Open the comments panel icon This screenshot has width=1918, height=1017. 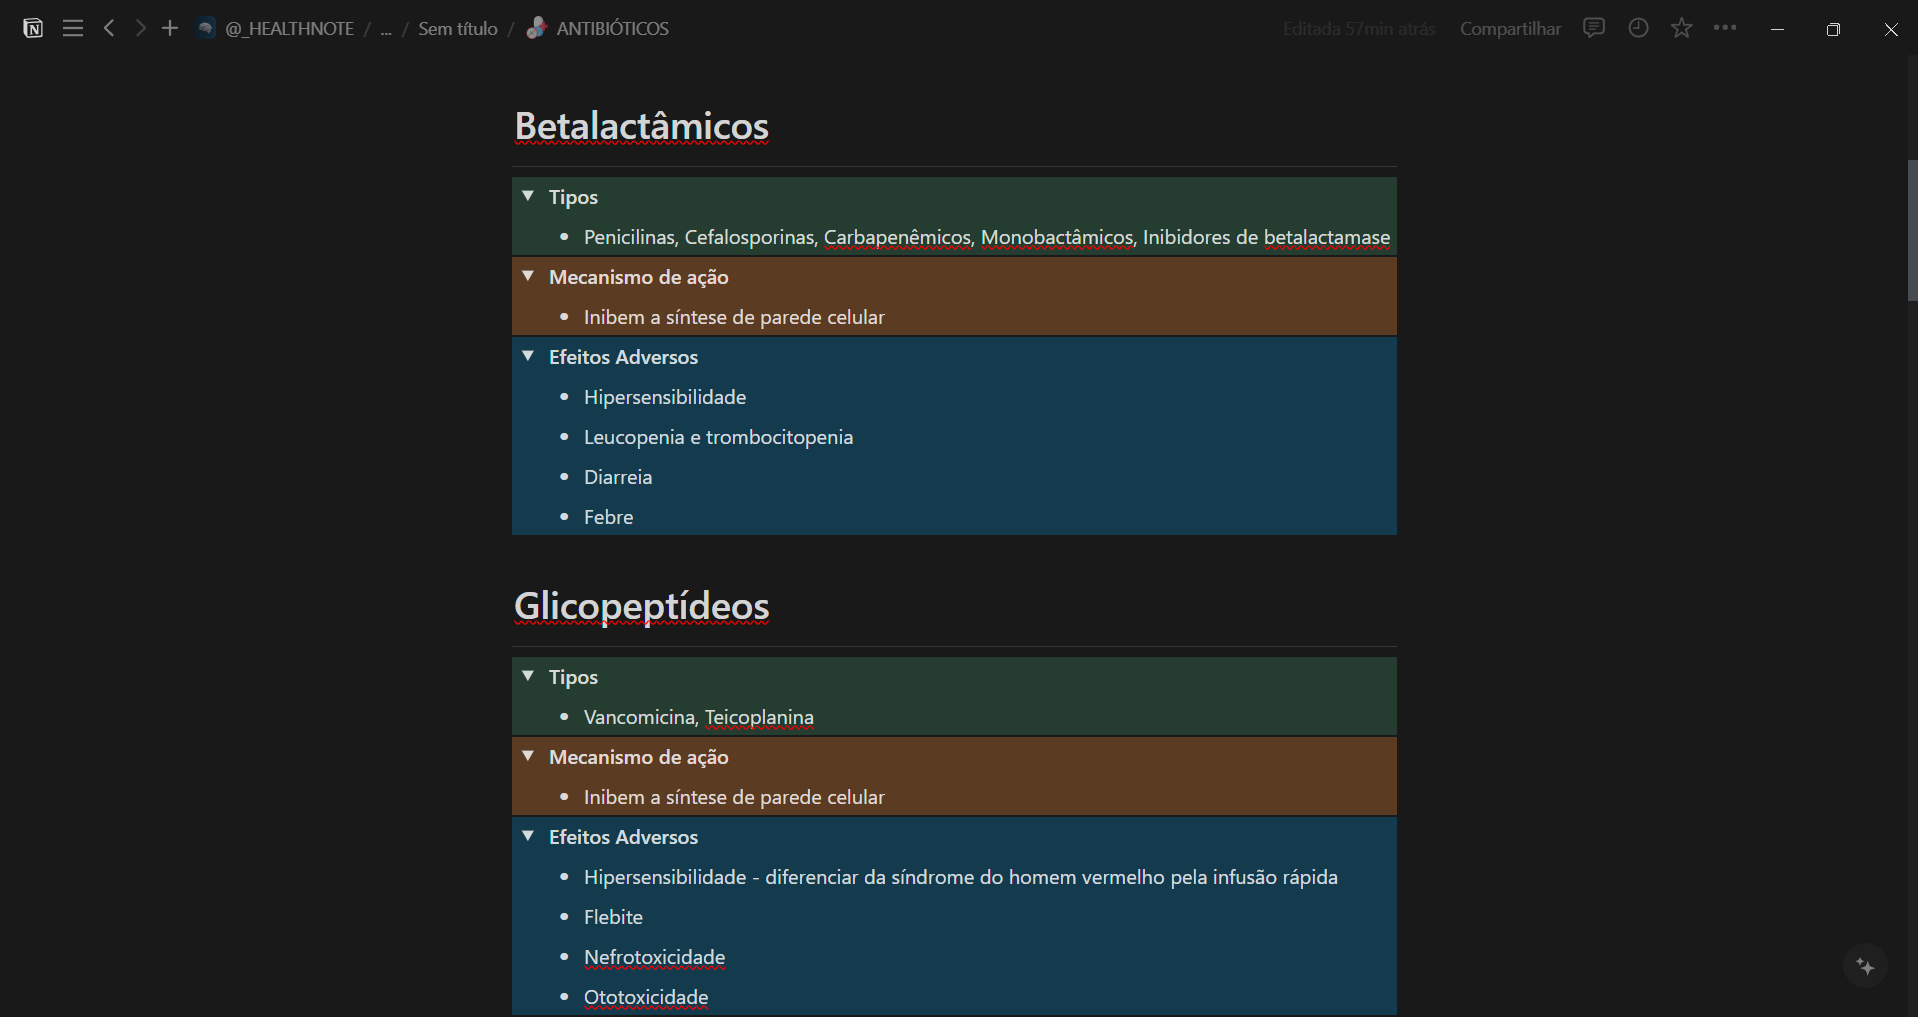point(1594,28)
